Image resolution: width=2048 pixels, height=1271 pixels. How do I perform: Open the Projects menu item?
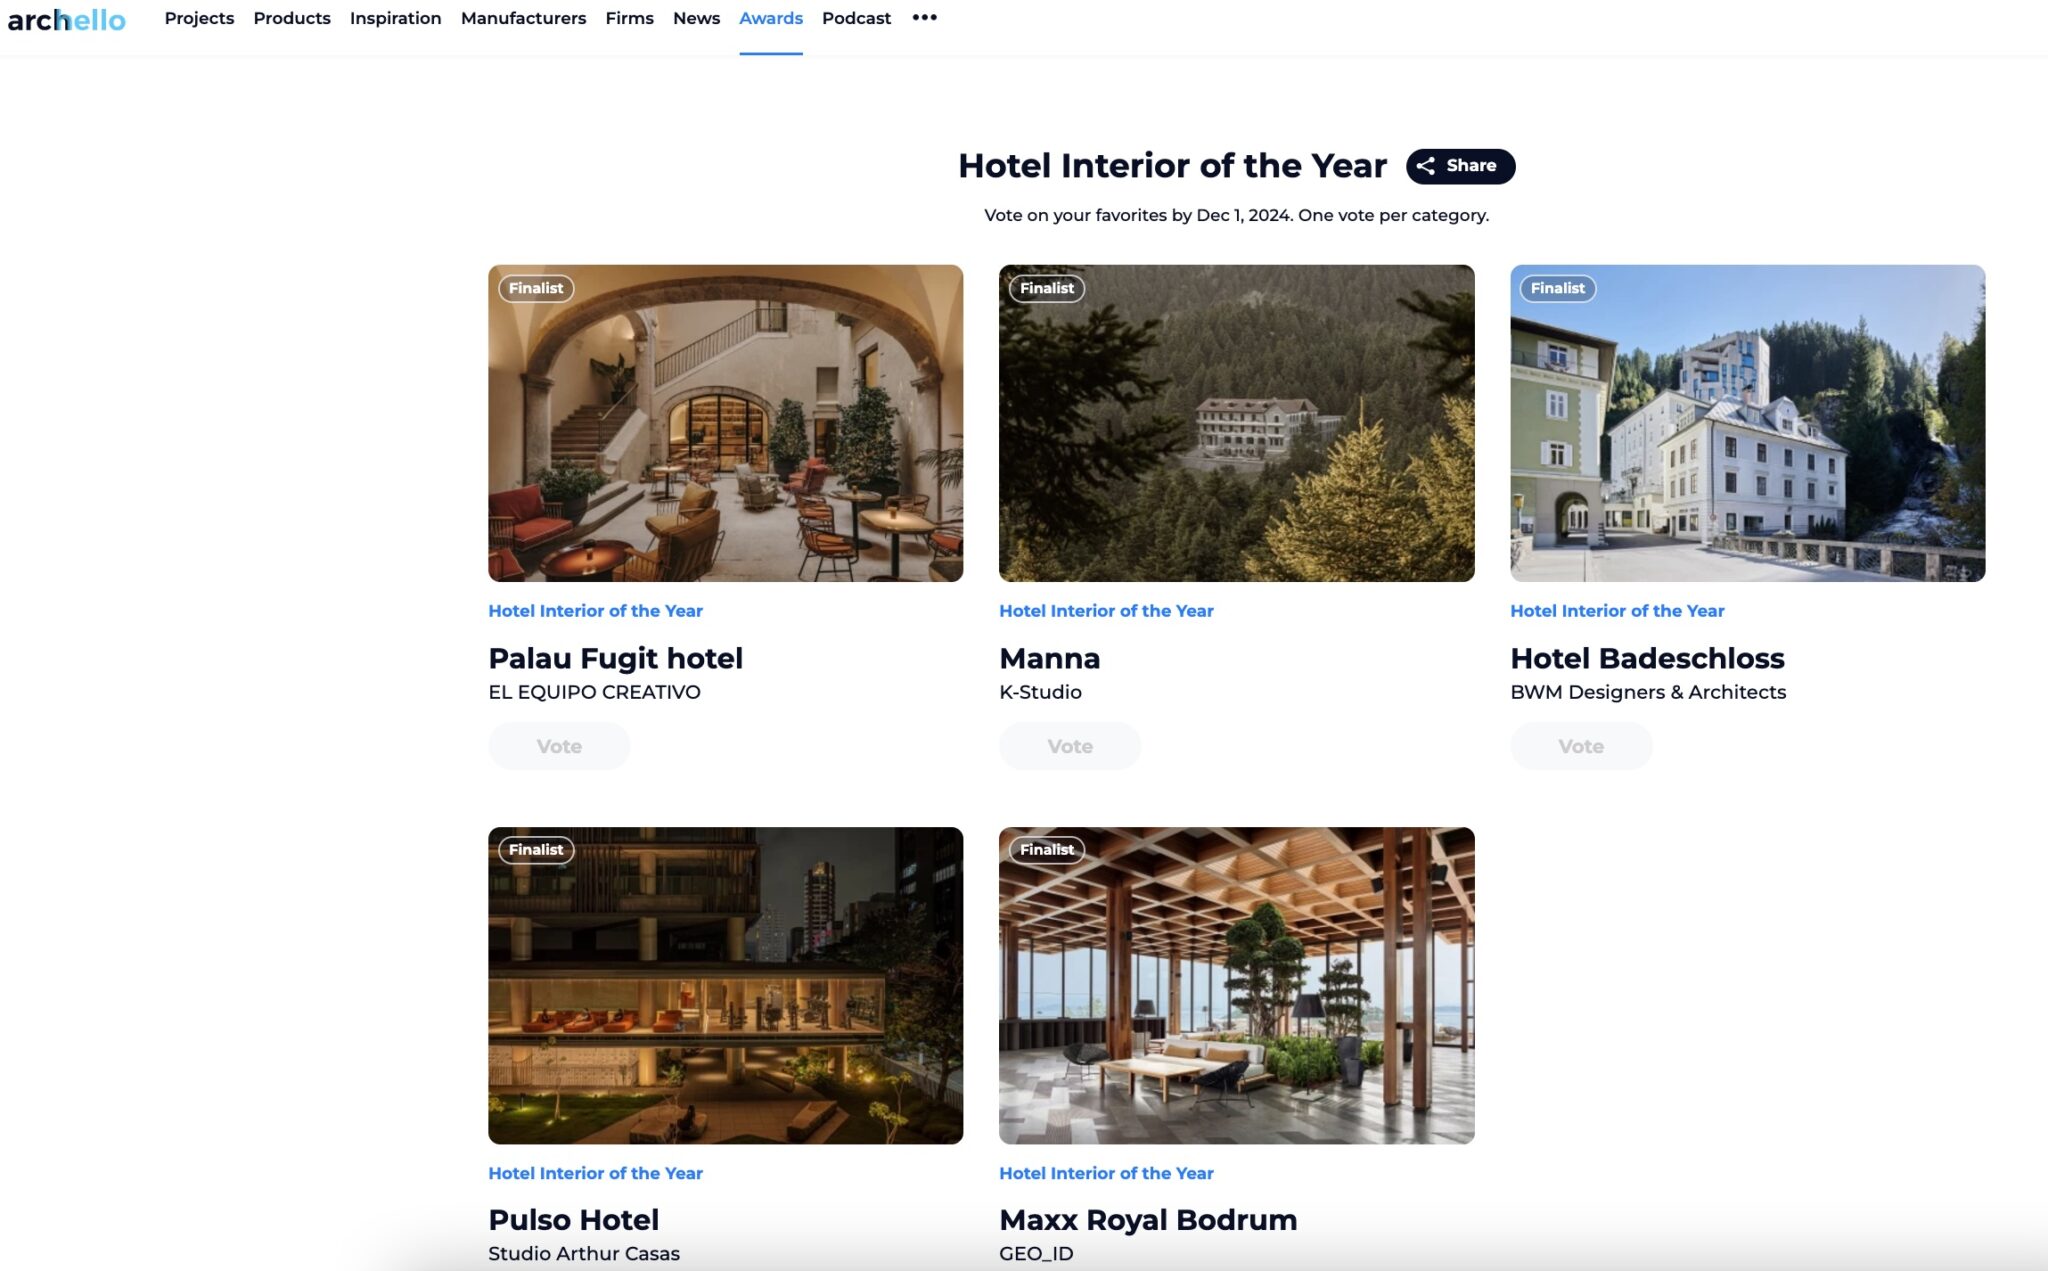[x=199, y=18]
